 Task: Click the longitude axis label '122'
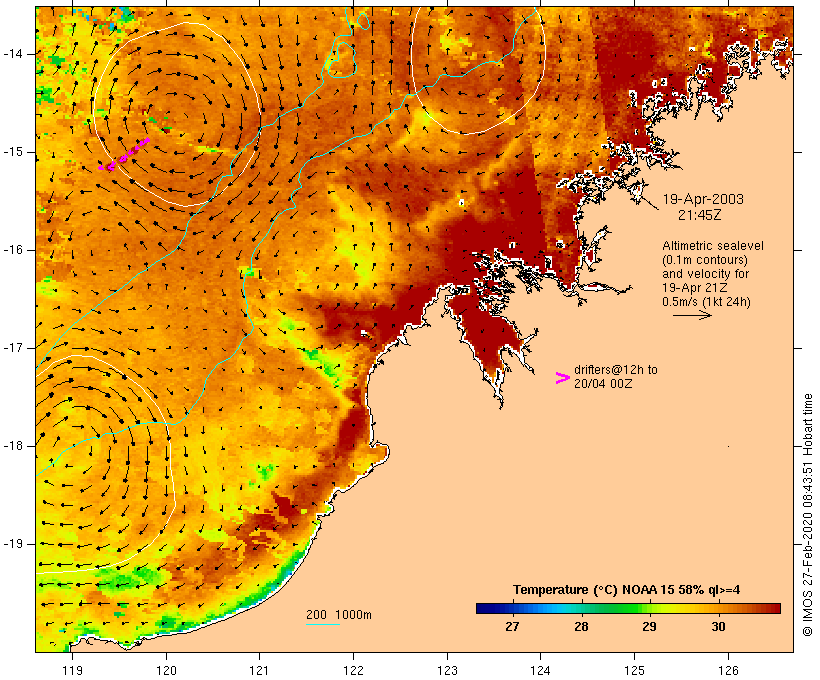click(x=354, y=671)
